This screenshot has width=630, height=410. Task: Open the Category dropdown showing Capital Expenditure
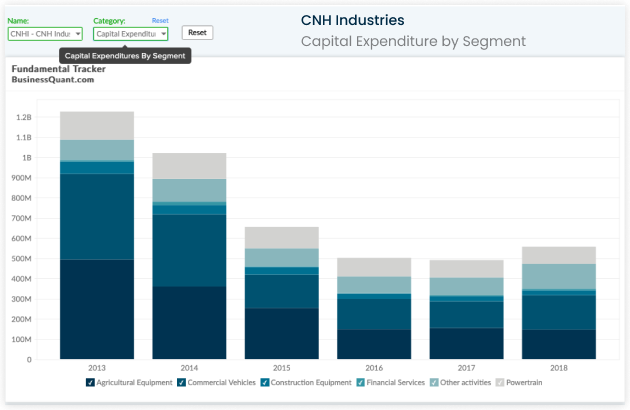click(131, 34)
